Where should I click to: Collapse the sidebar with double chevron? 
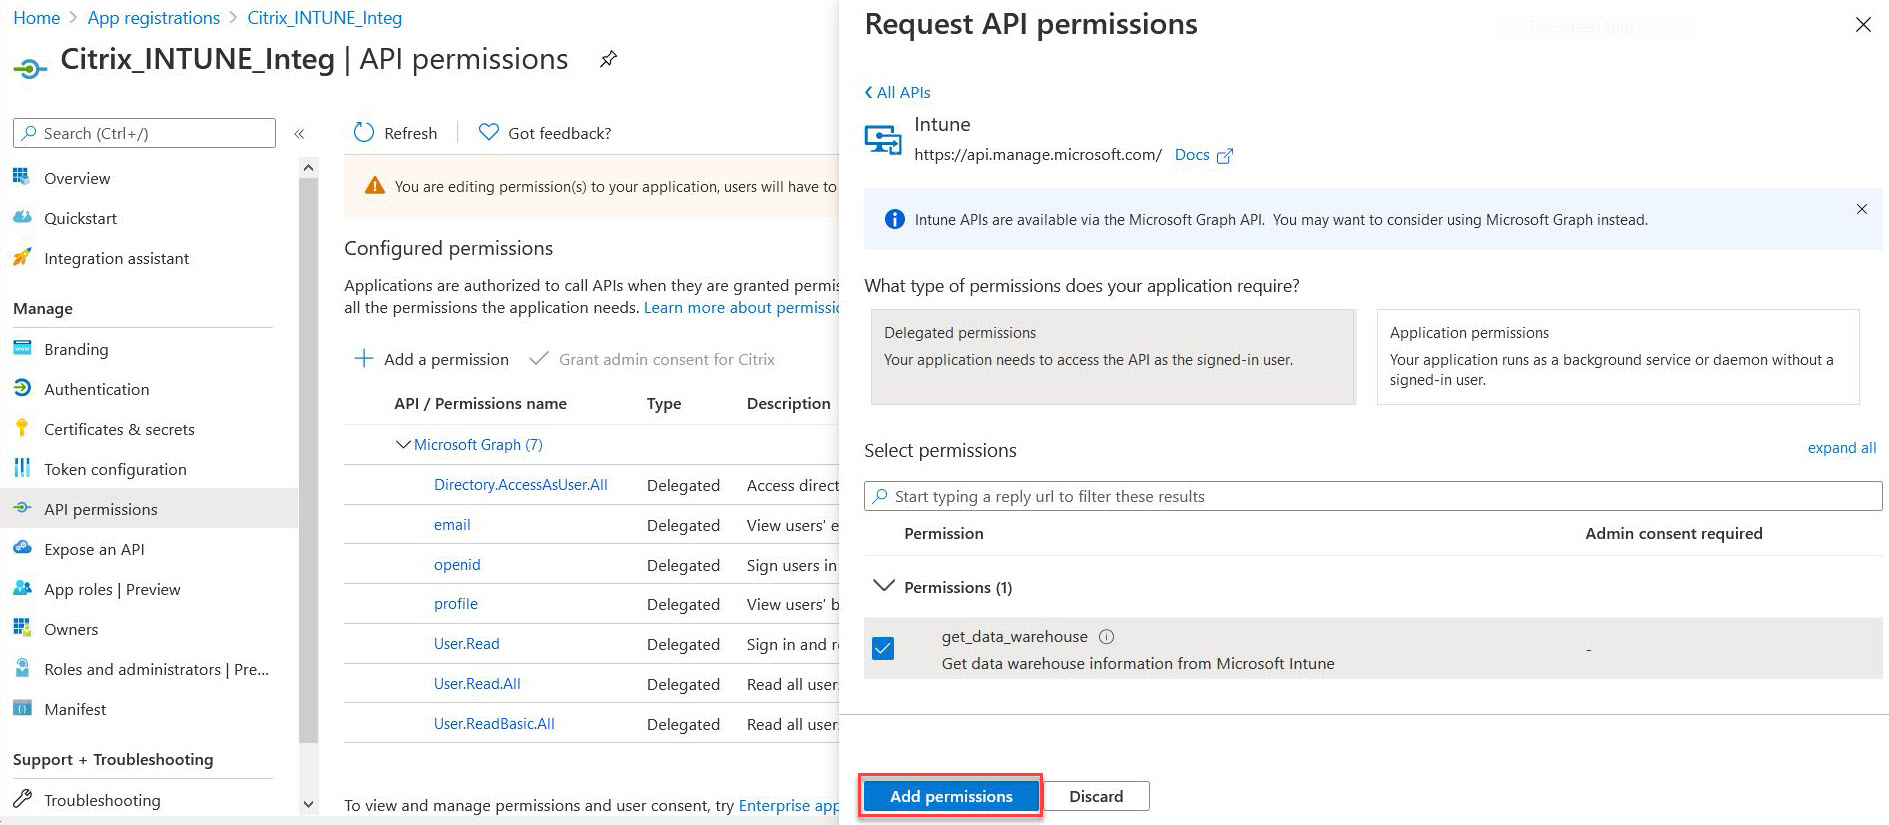[x=299, y=133]
